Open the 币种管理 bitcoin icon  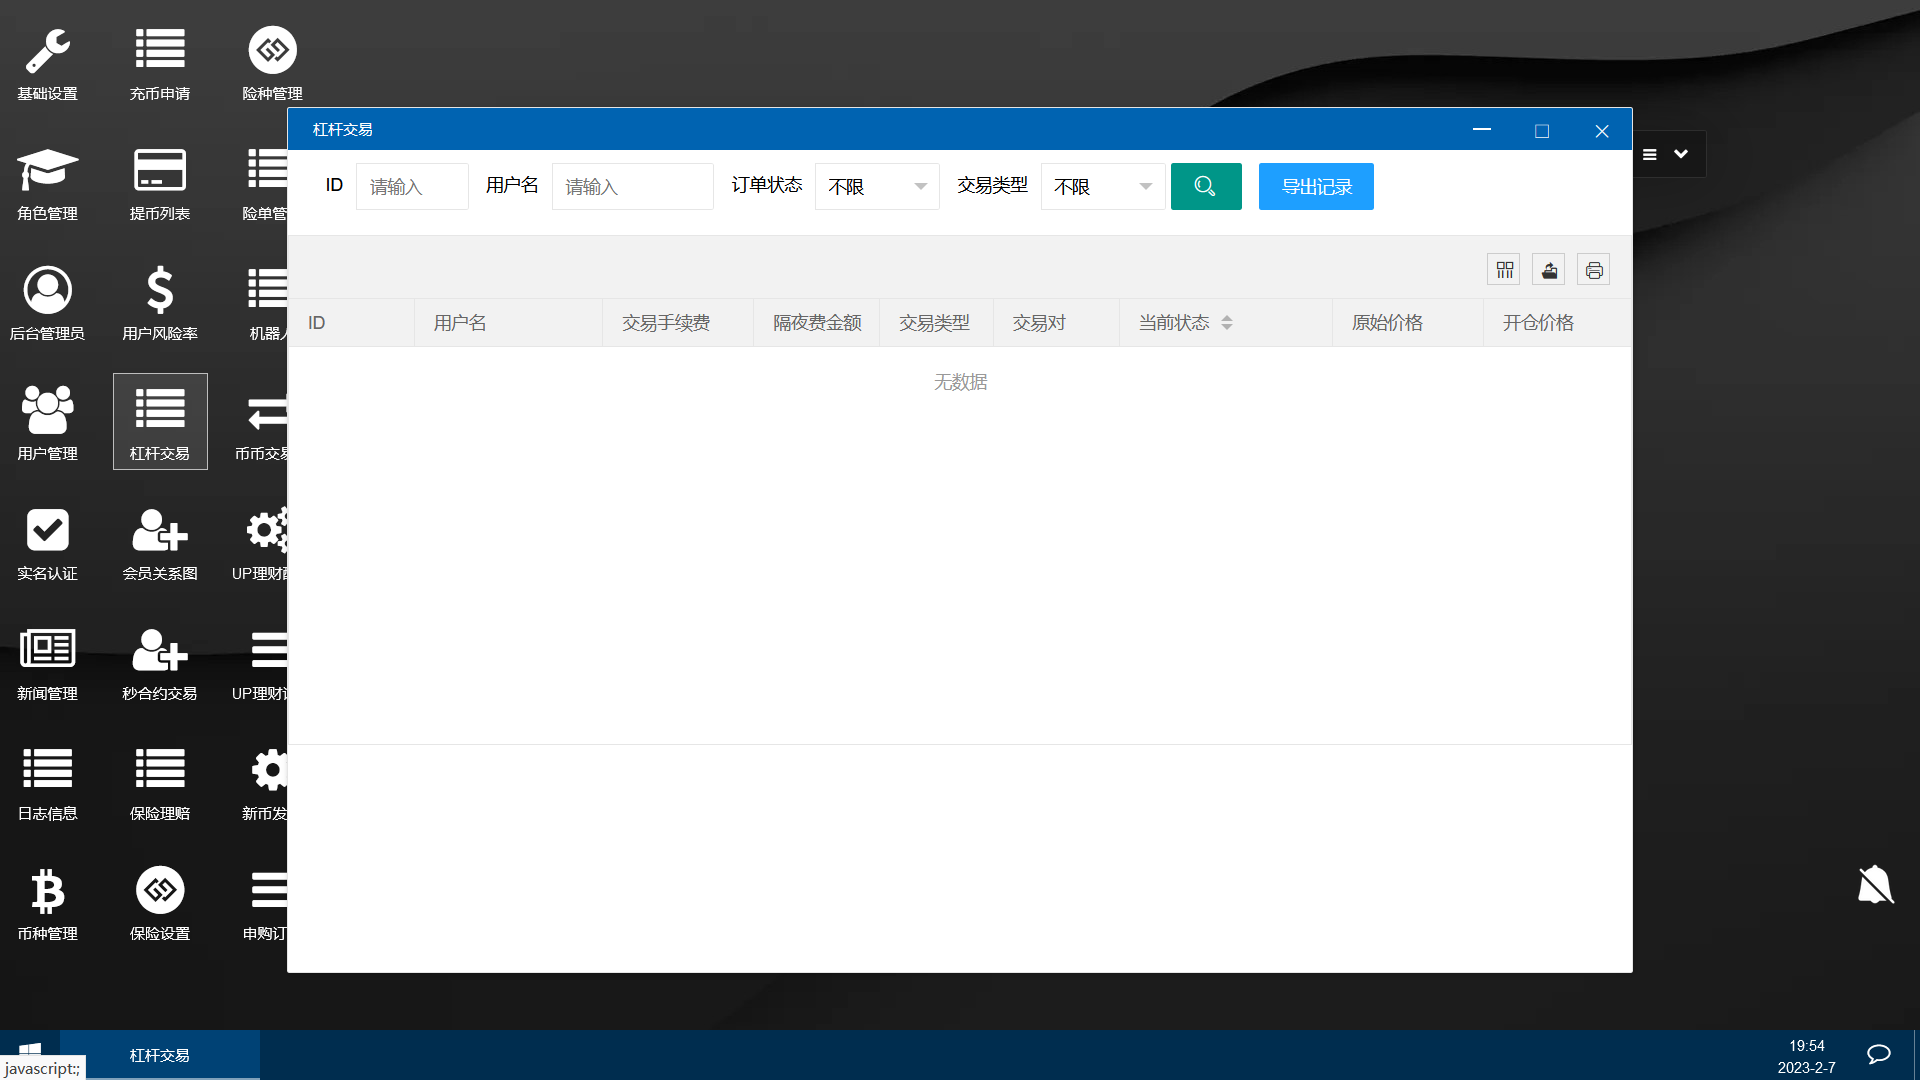tap(47, 891)
